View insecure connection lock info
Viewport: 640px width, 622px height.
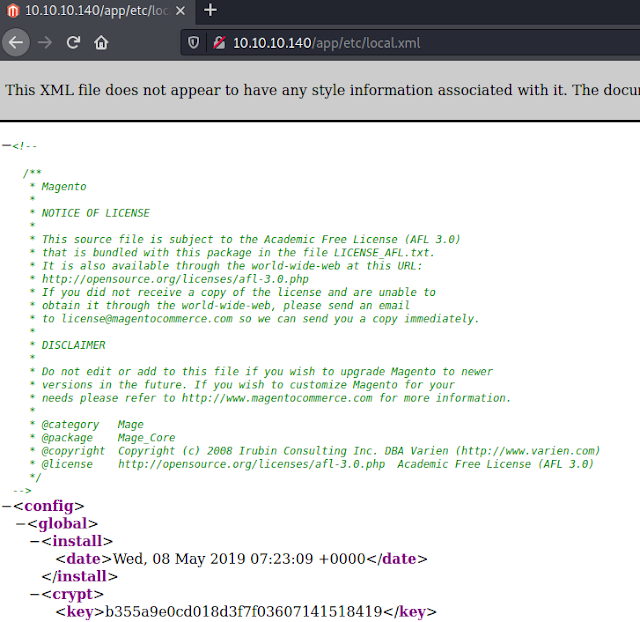click(219, 42)
